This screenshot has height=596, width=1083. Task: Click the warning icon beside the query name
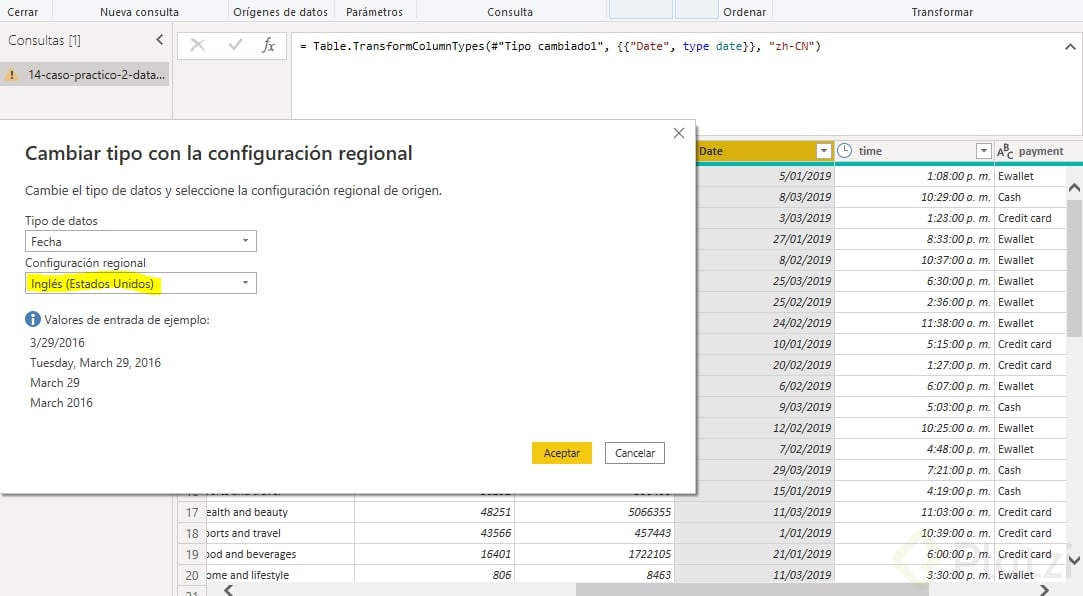click(x=11, y=73)
